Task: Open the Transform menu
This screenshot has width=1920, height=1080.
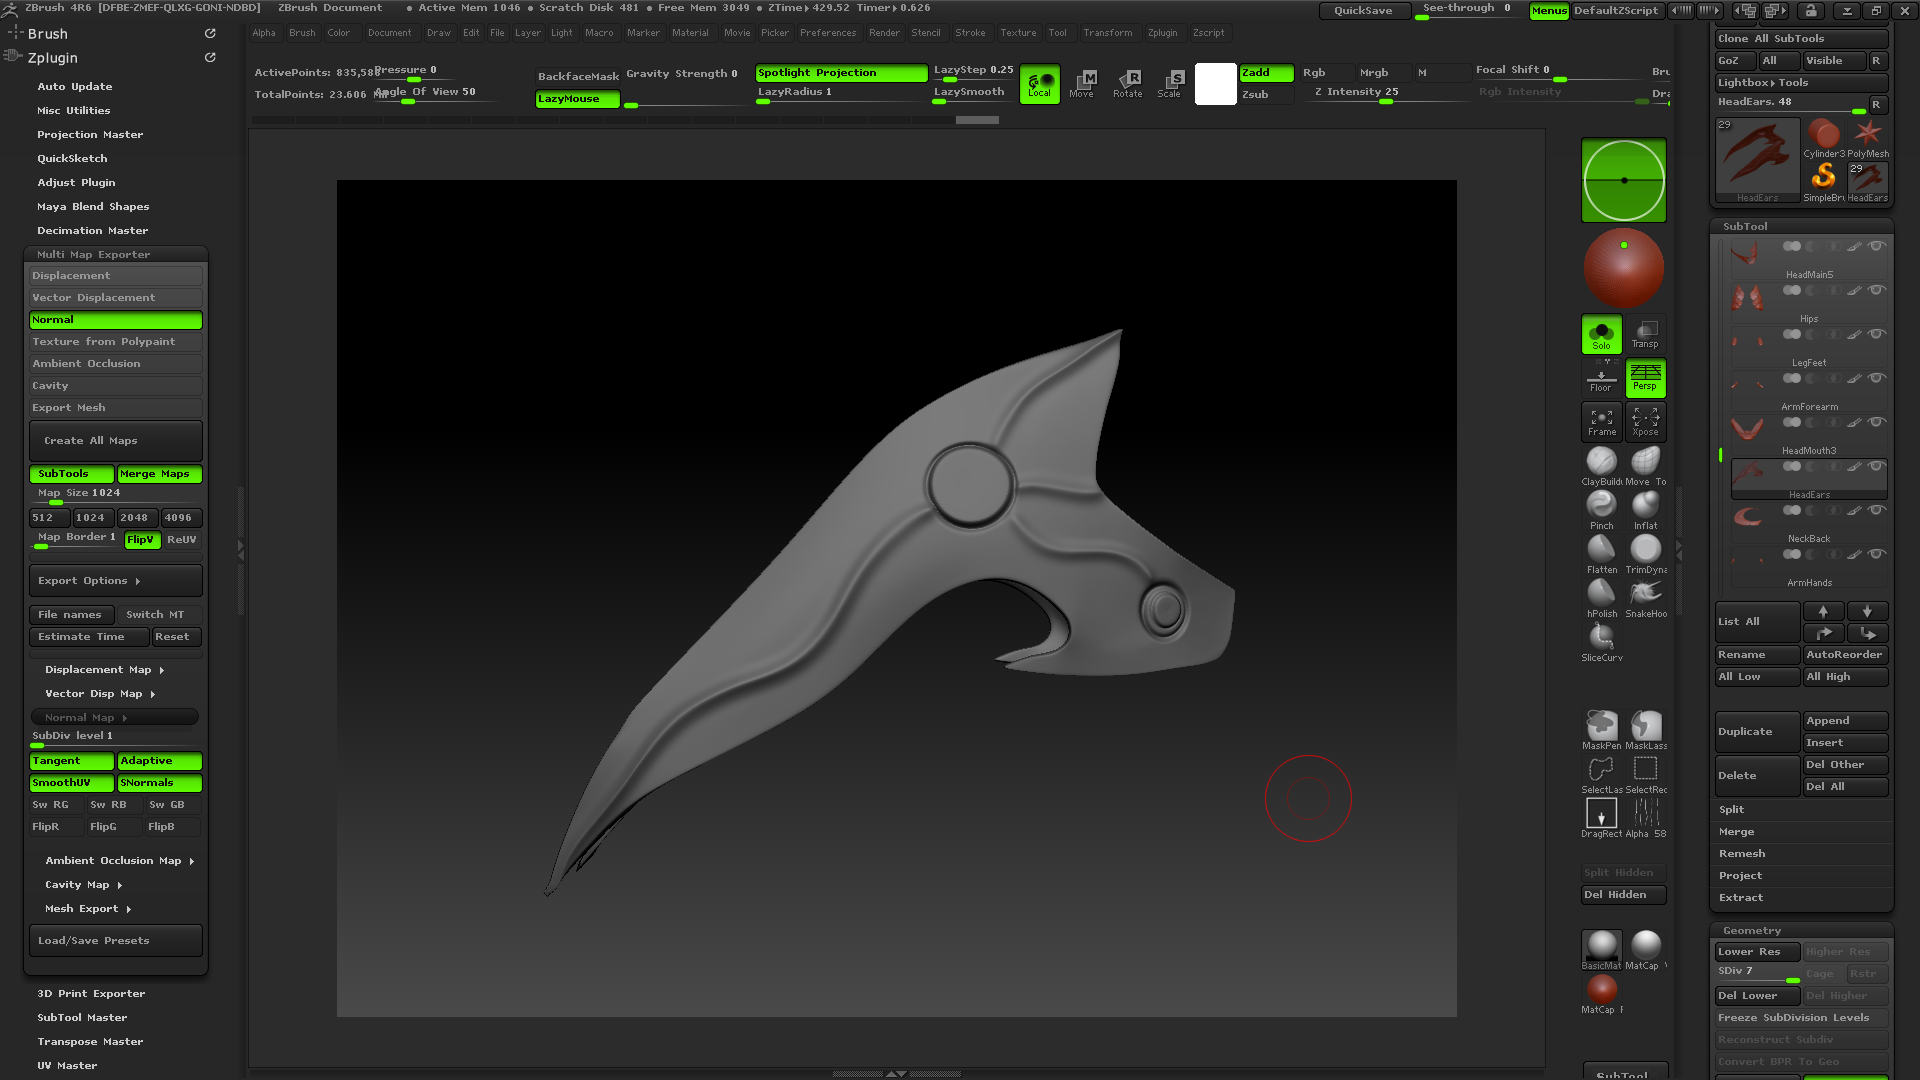Action: click(1108, 33)
